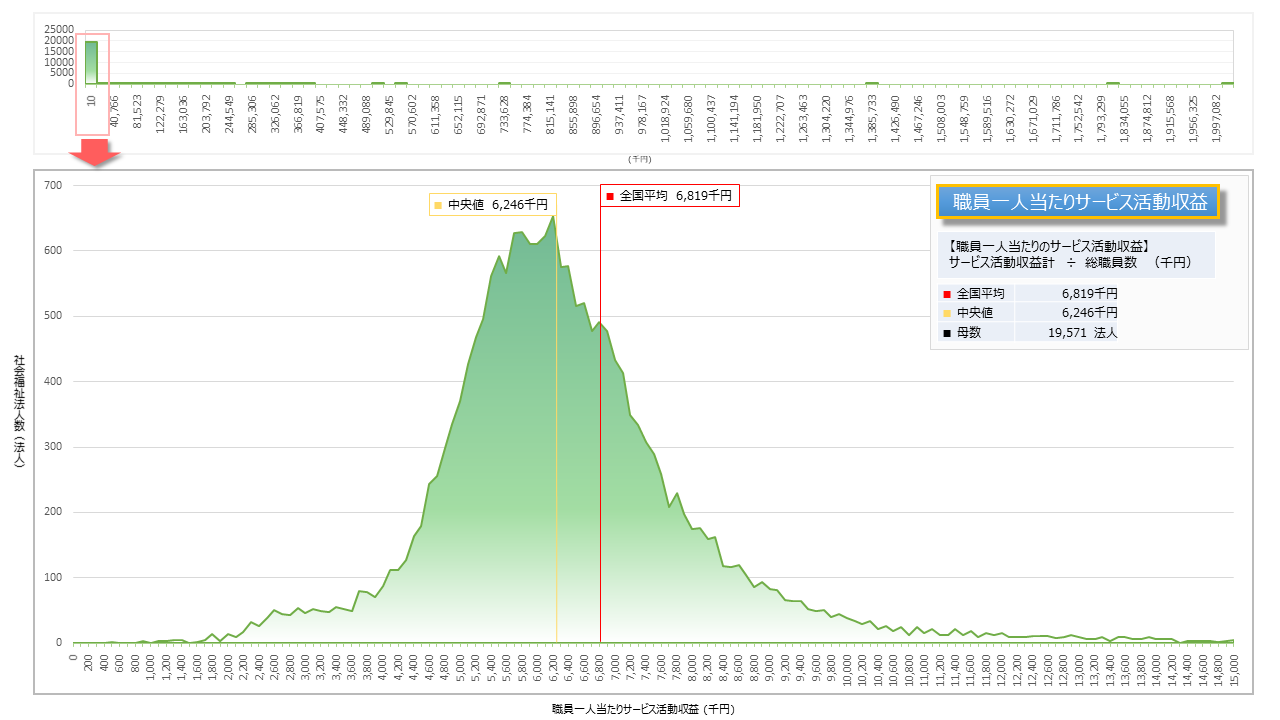
Task: Click the 職員一人当たりサービス活動収益 title banner
Action: click(1078, 201)
